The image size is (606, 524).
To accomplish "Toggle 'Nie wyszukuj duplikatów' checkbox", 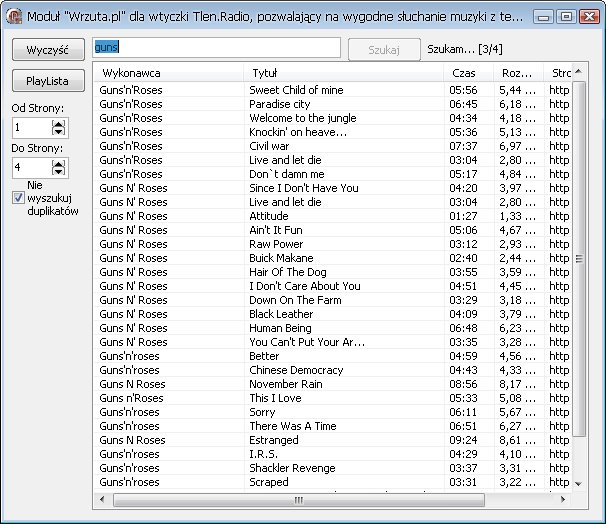I will (18, 198).
